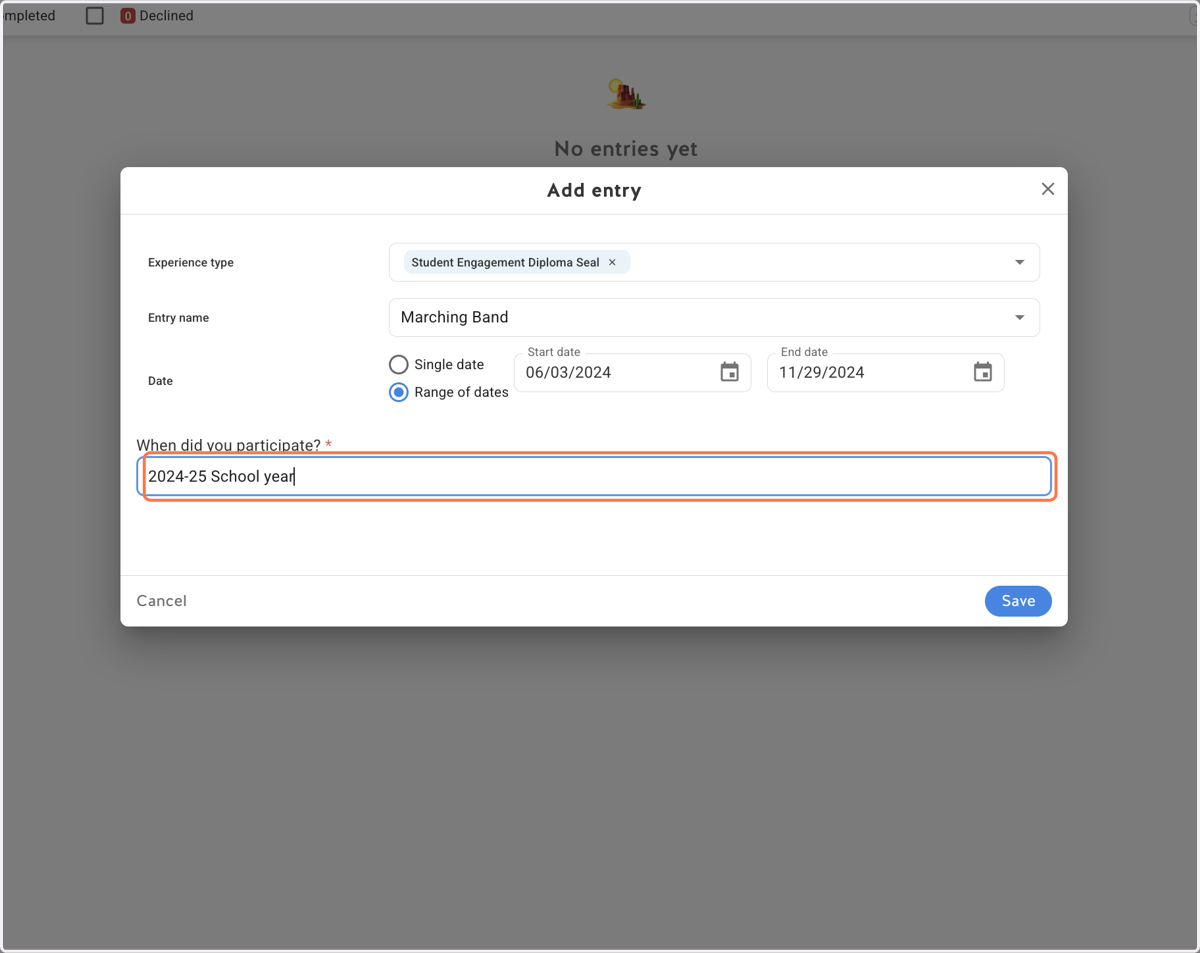Click the Start date field showing 06/03/2024

[632, 372]
